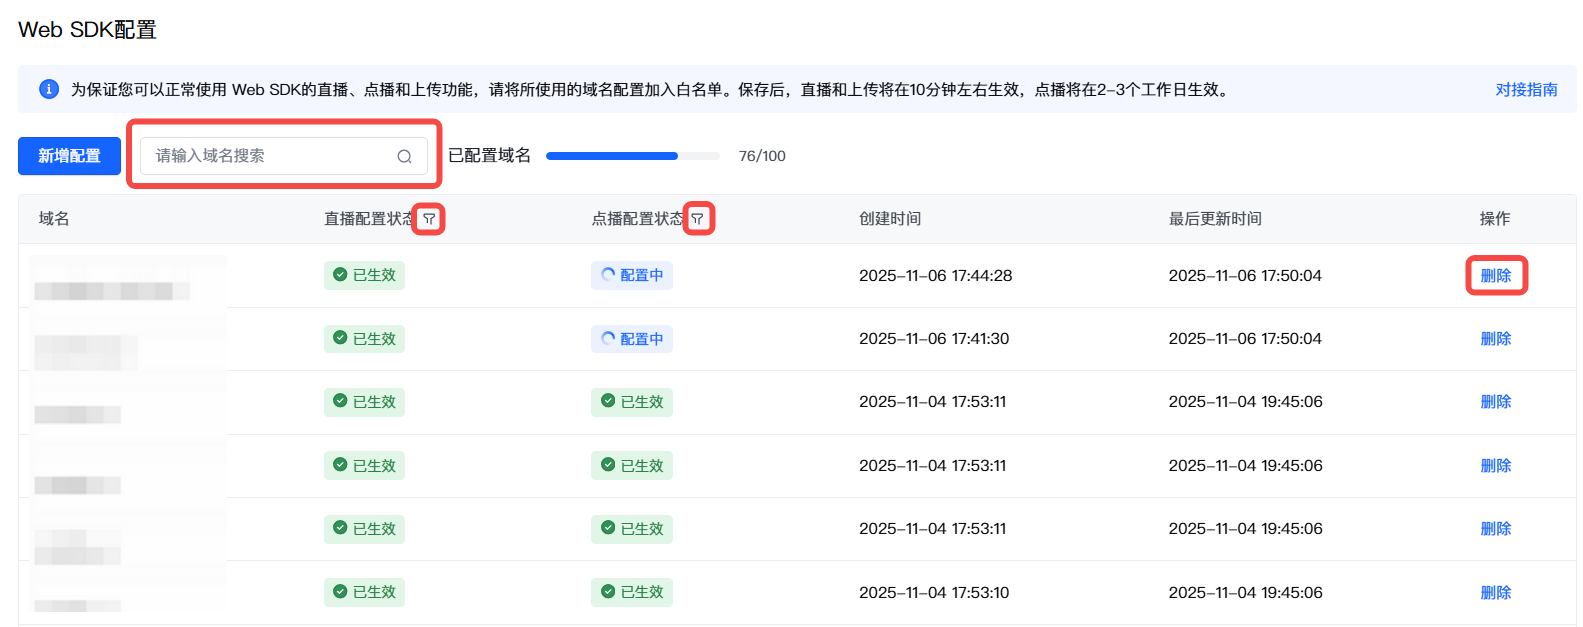
Task: Delete the domain created at 17:44:28
Action: tap(1495, 276)
